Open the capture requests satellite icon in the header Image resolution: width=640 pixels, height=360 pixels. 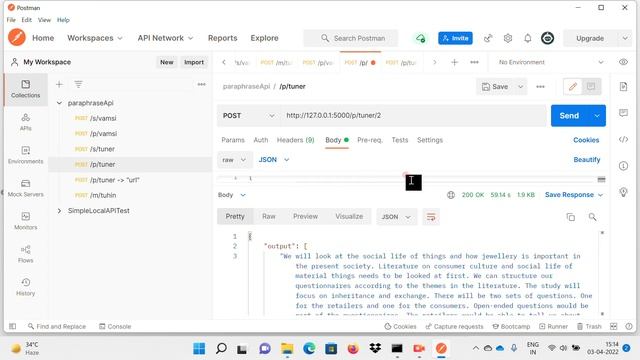pyautogui.click(x=488, y=38)
